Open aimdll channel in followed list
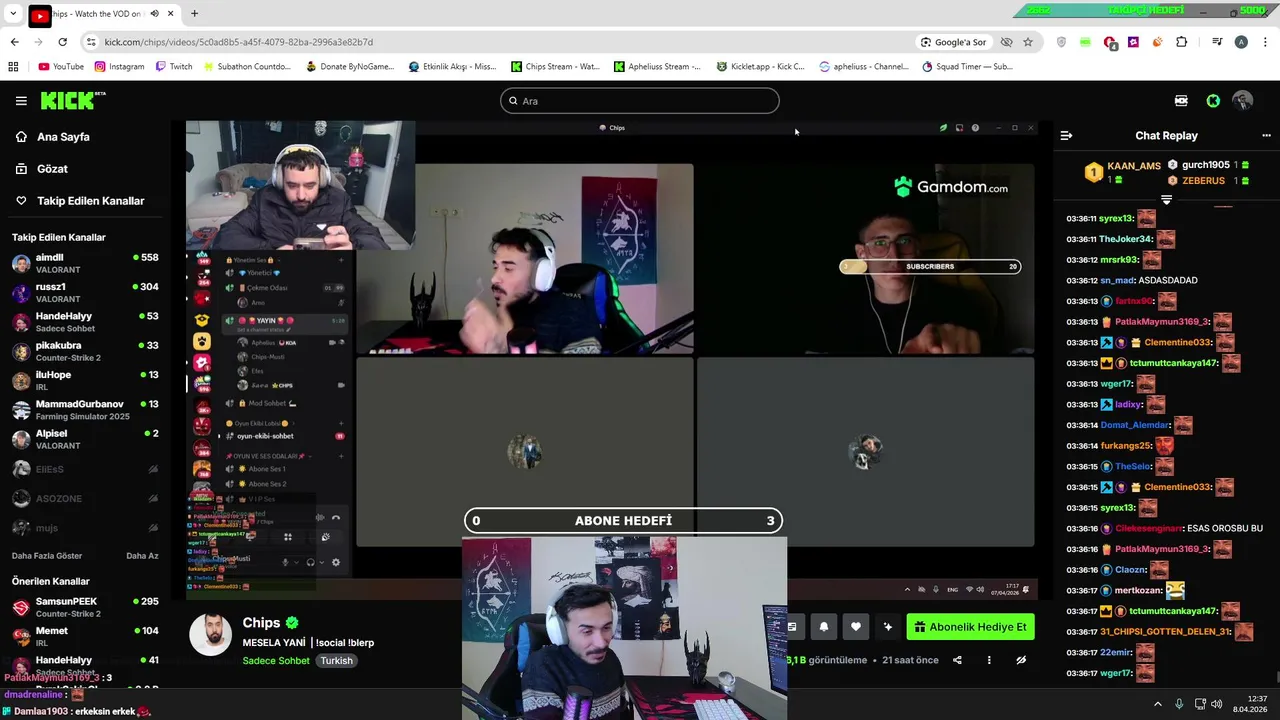1280x720 pixels. (x=85, y=264)
